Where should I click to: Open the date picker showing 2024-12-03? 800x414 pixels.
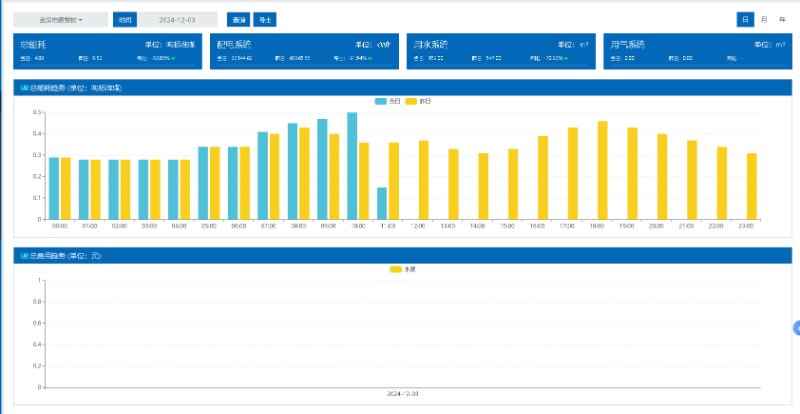(179, 19)
